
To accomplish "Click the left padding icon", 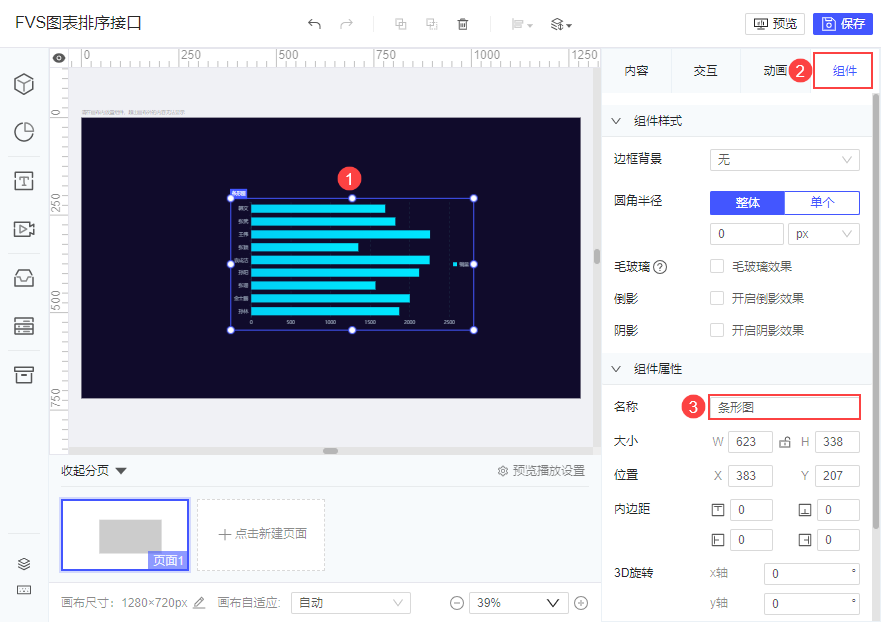I will click(x=718, y=540).
